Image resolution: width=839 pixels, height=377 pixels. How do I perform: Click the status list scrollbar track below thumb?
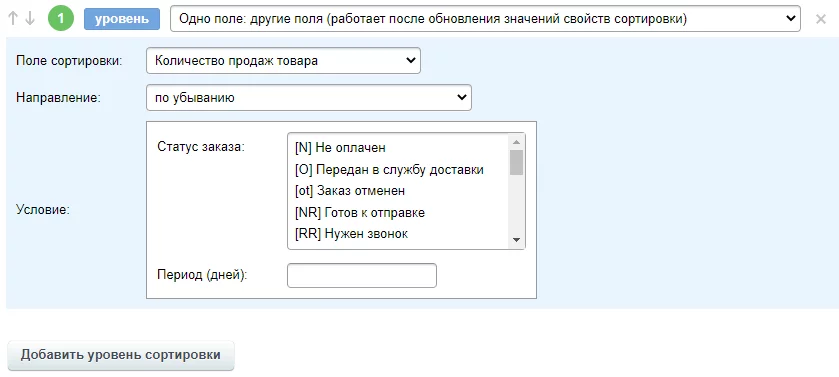516,205
